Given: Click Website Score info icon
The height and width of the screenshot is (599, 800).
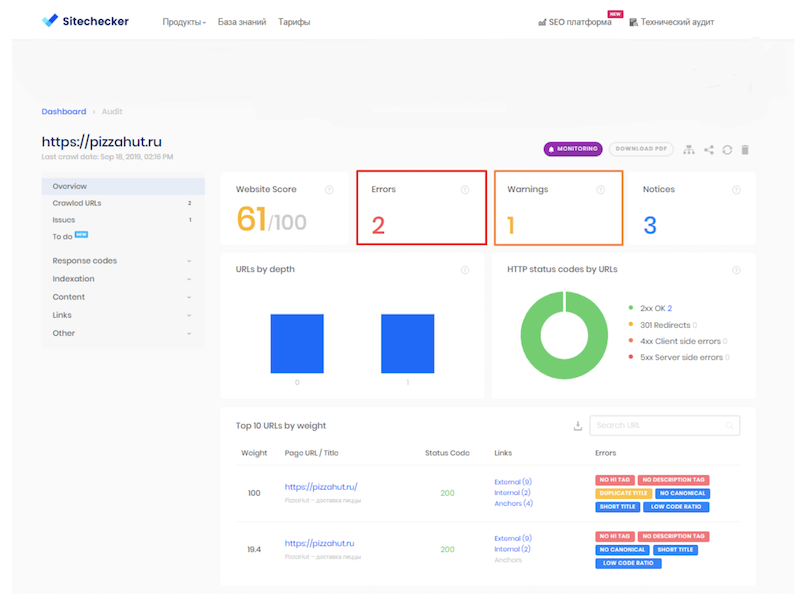Looking at the screenshot, I should tap(329, 190).
